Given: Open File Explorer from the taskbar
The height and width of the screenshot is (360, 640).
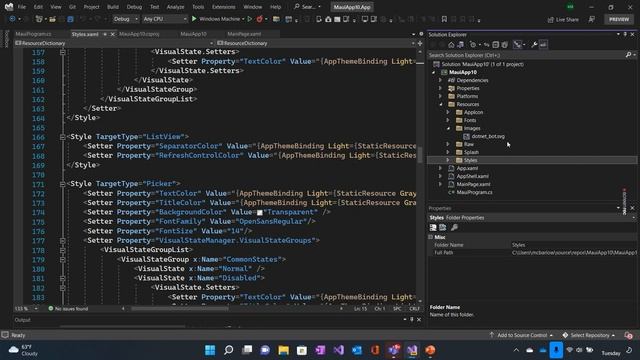Looking at the screenshot, I should (283, 350).
